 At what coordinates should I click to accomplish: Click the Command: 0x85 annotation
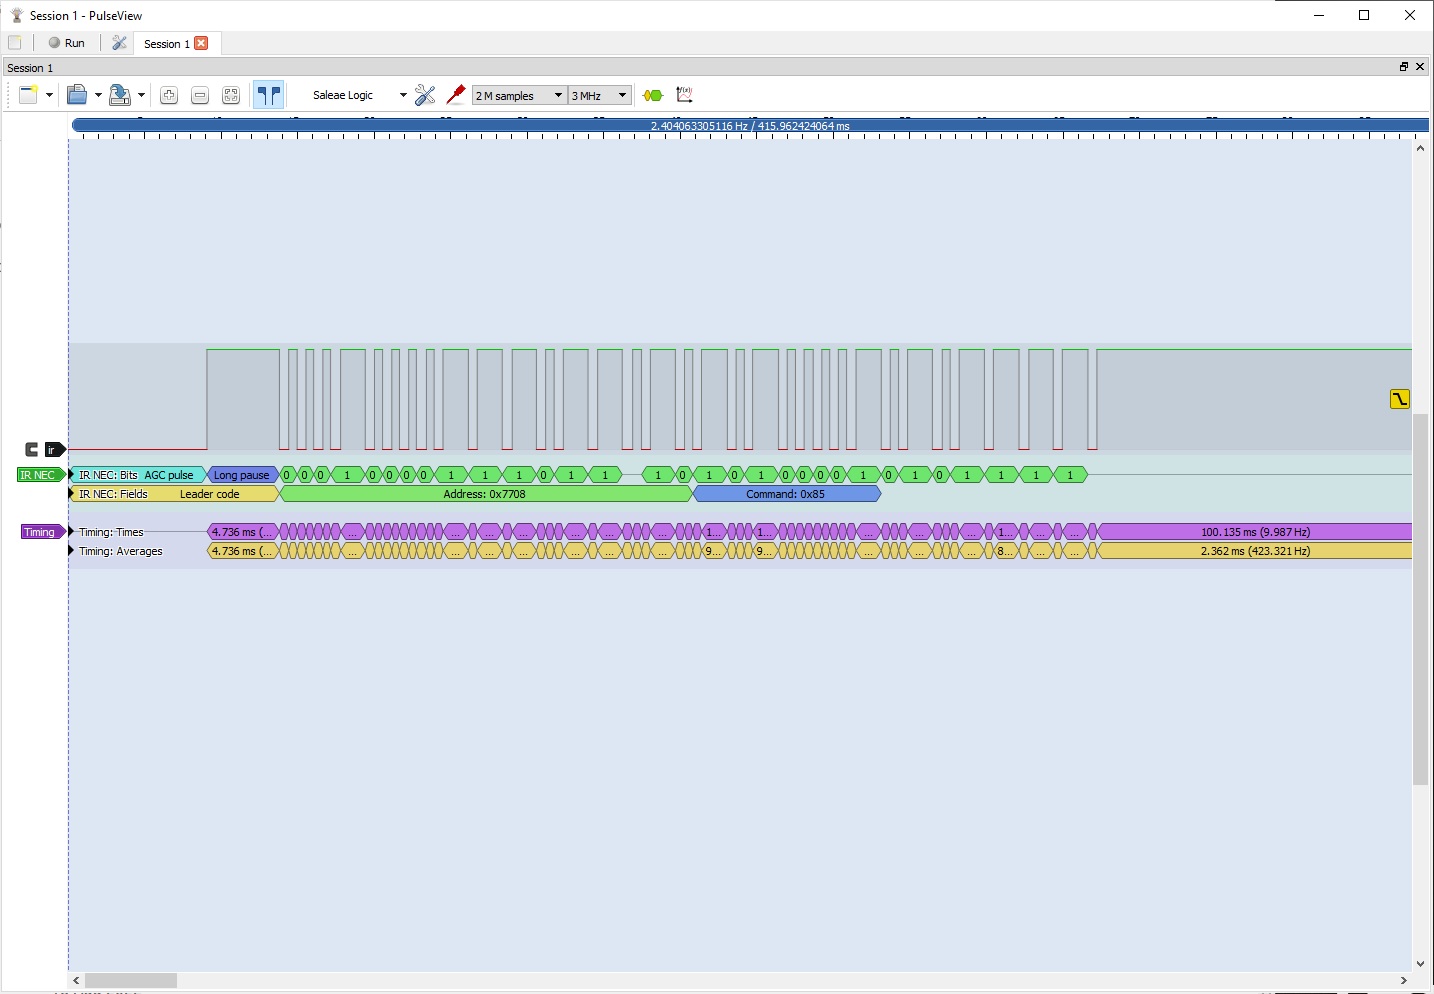click(x=786, y=493)
